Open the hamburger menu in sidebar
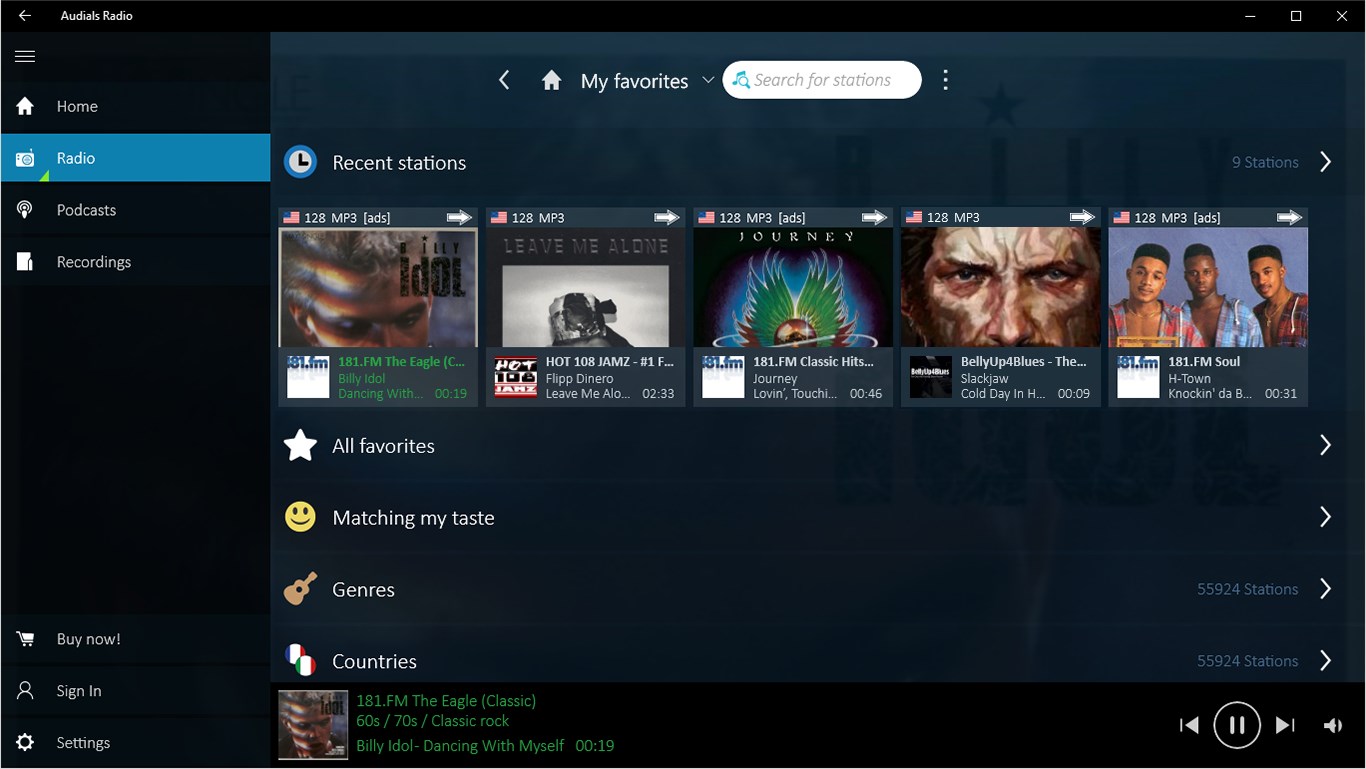This screenshot has height=769, width=1366. [25, 56]
